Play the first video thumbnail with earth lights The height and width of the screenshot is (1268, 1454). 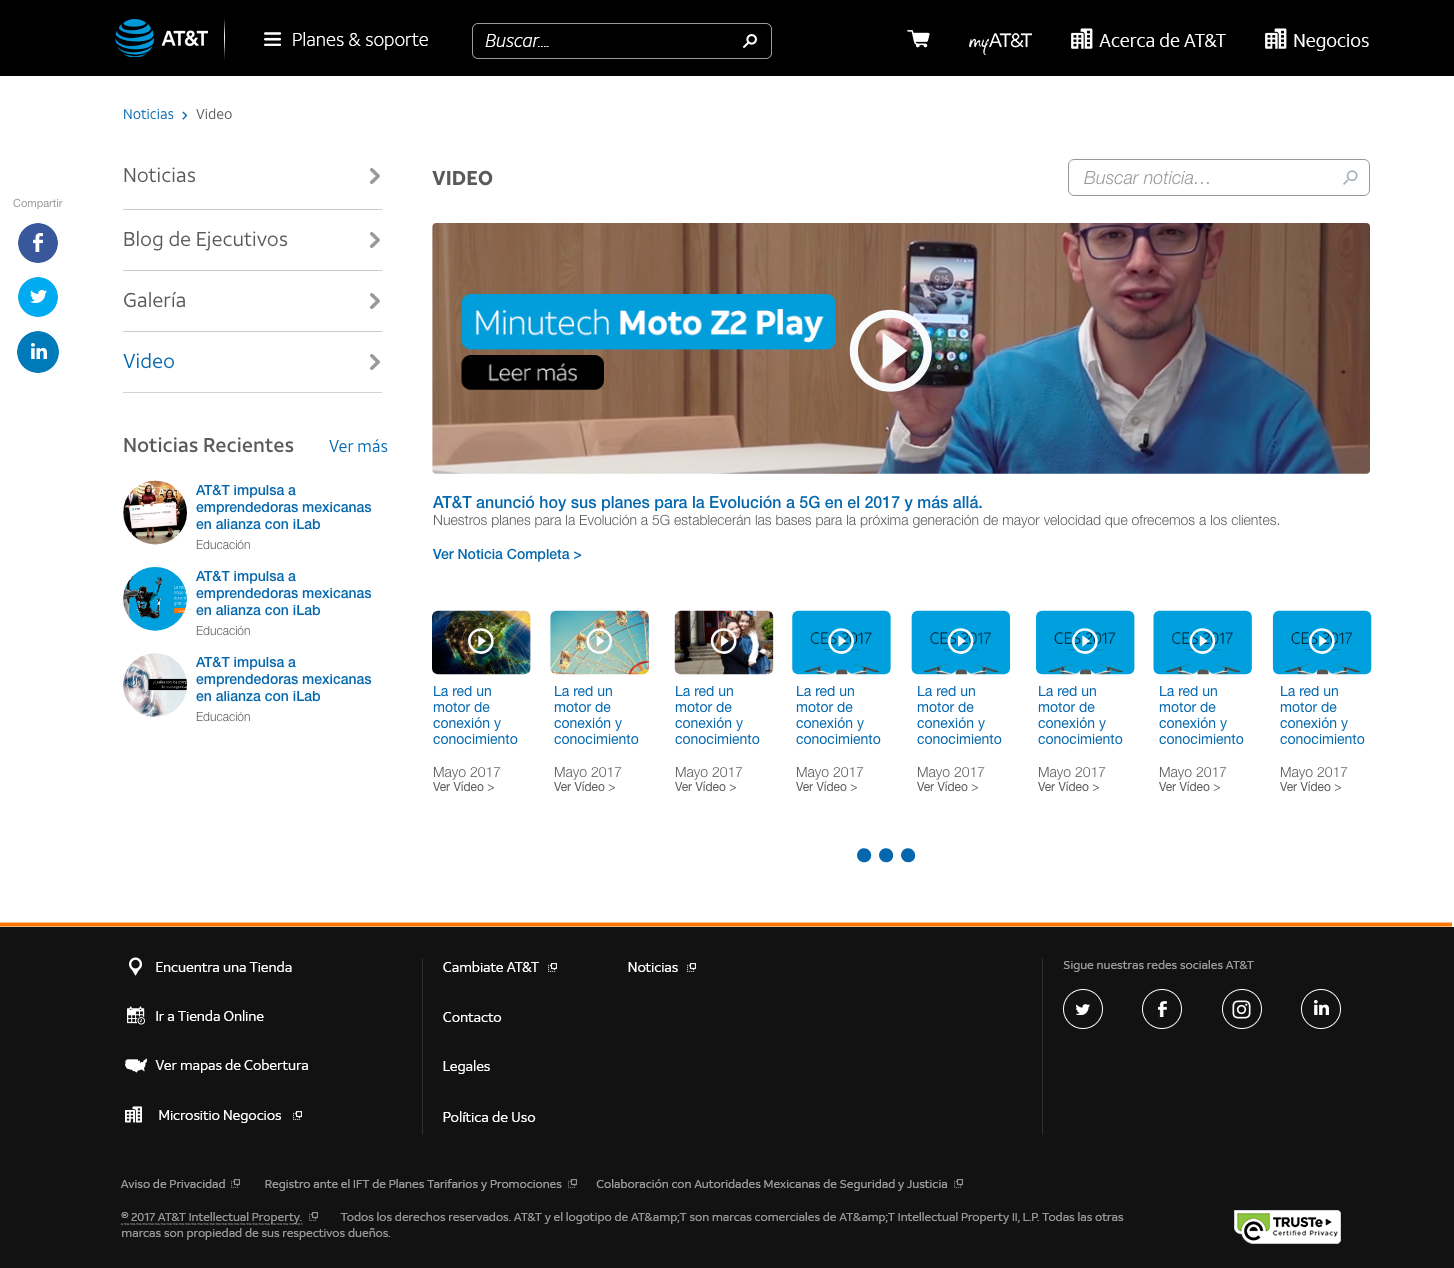[481, 642]
